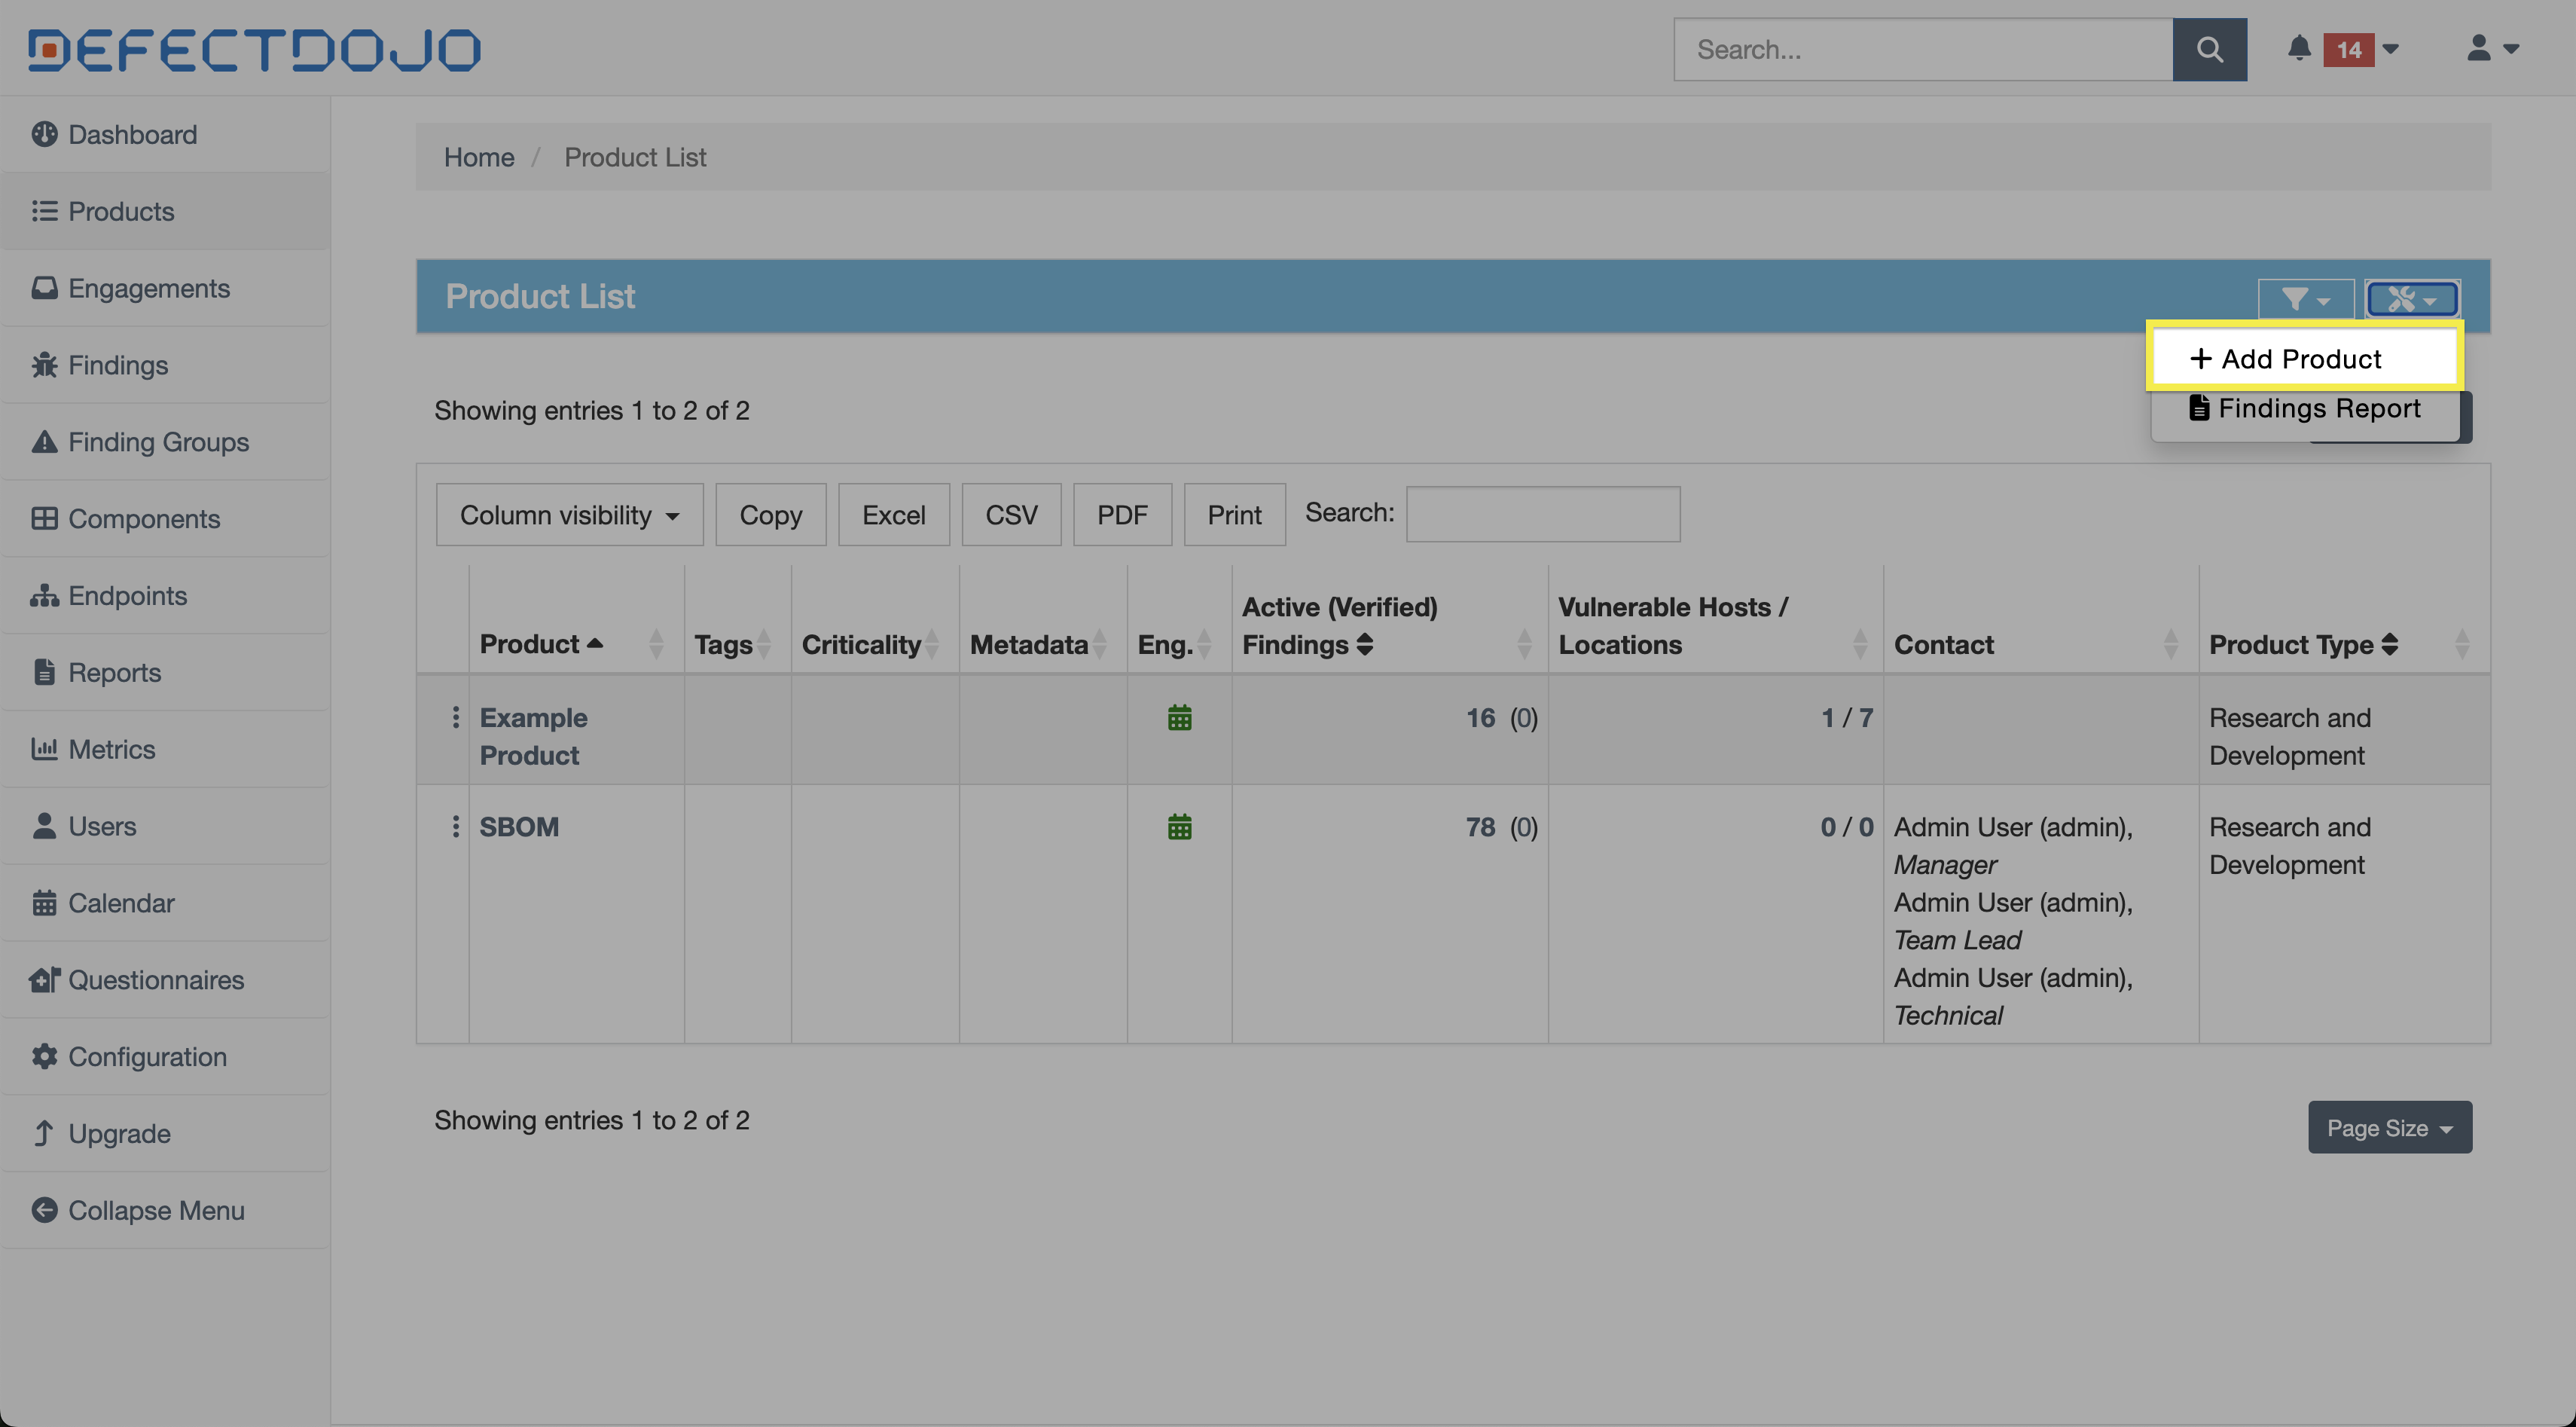Click Collapse Menu in the sidebar

point(165,1211)
